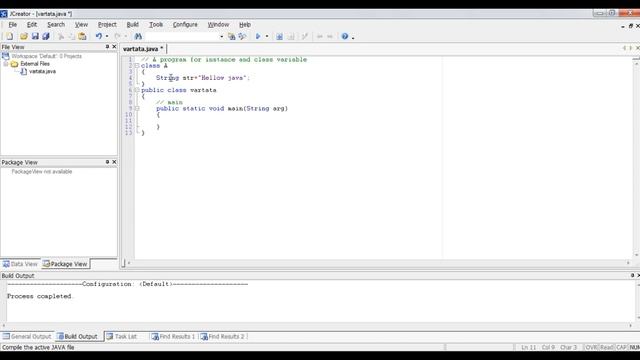The height and width of the screenshot is (360, 640).
Task: Click the Undo arrow icon
Action: click(99, 36)
